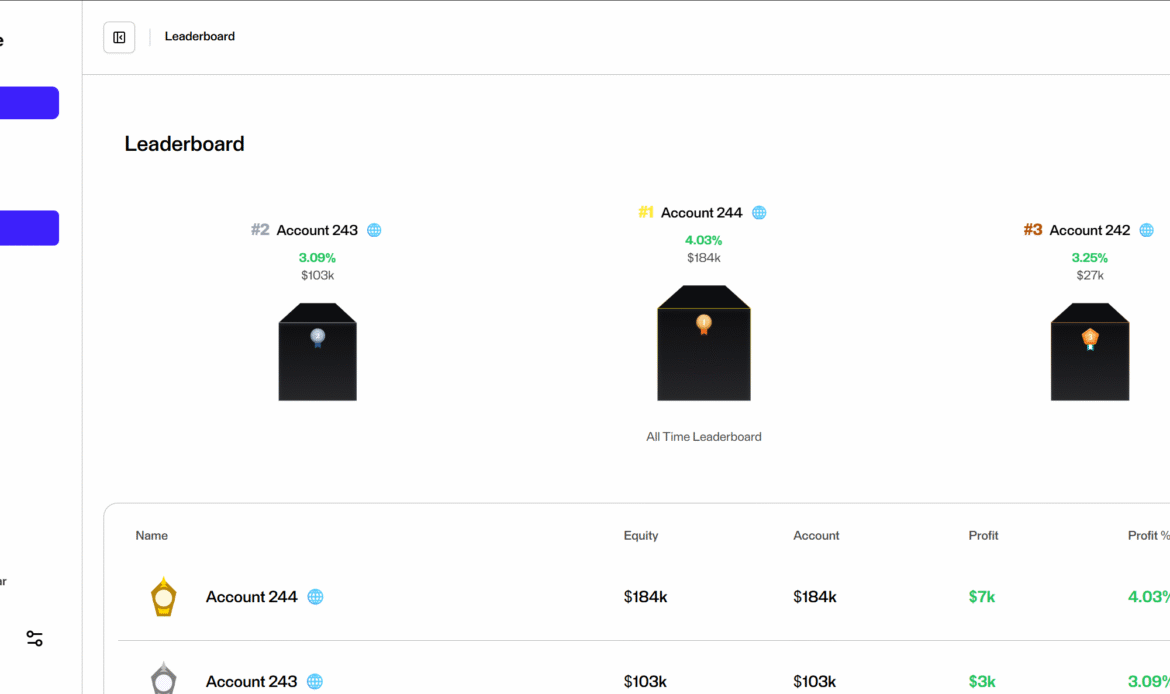Click the #2 podium block for Account 243
This screenshot has height=694, width=1170.
(317, 360)
